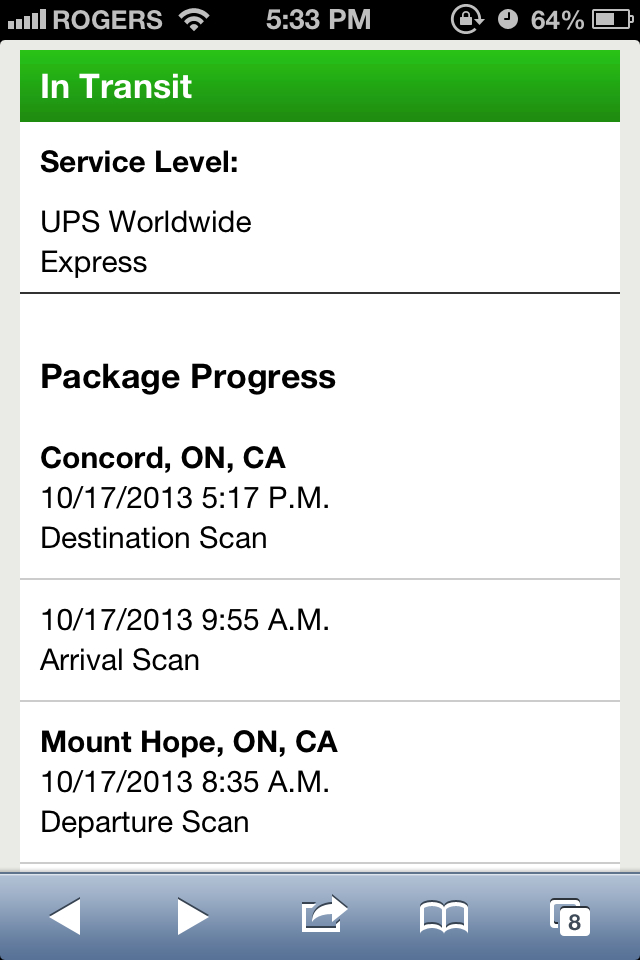640x960 pixels.
Task: Select the In Transit status header
Action: (x=320, y=86)
